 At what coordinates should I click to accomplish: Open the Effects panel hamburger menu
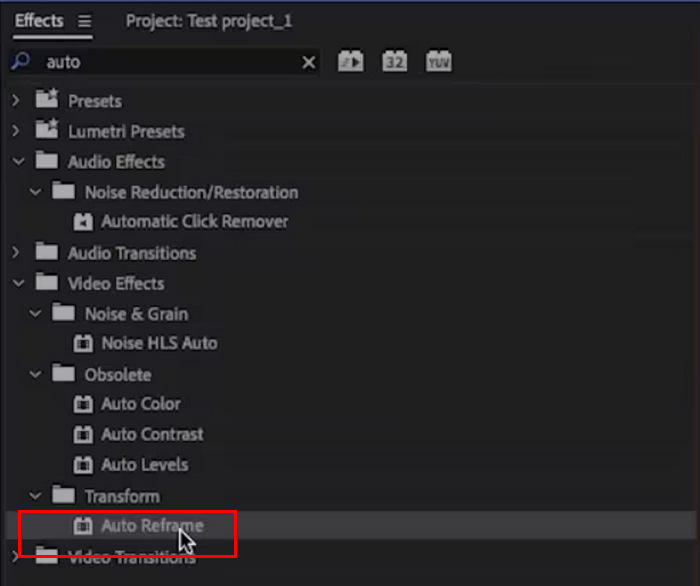(84, 21)
